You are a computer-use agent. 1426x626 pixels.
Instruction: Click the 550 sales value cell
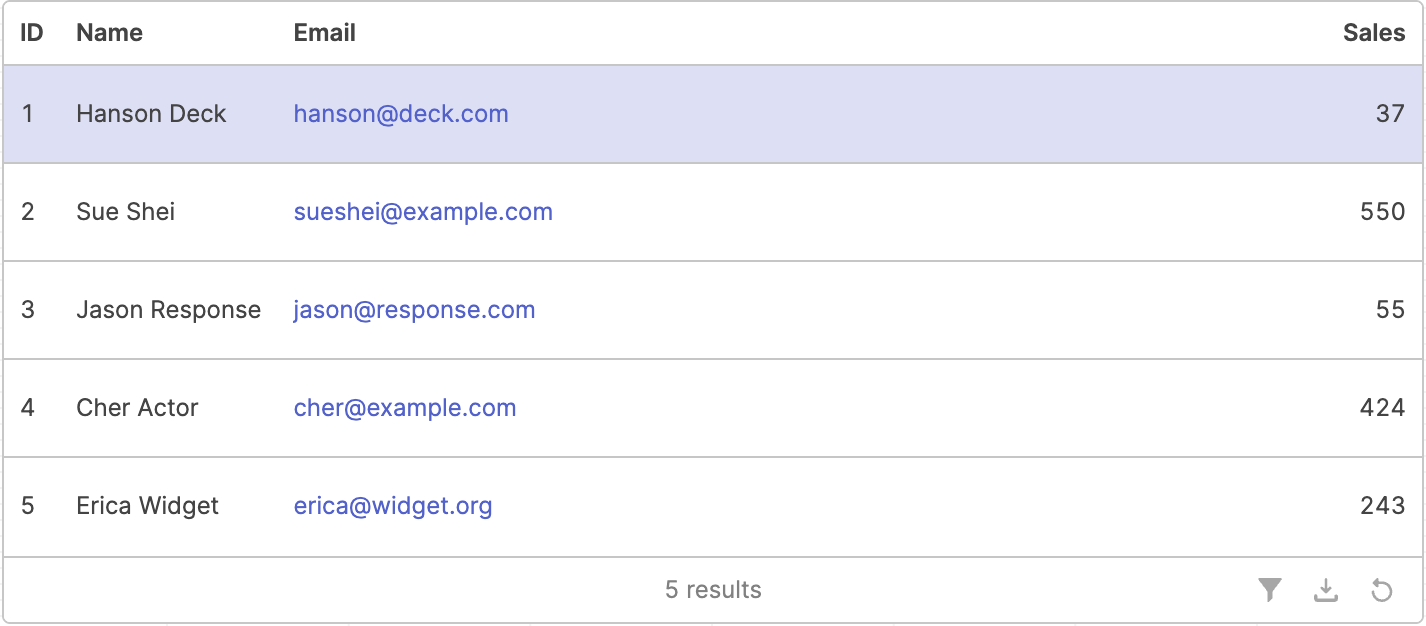(x=1383, y=212)
